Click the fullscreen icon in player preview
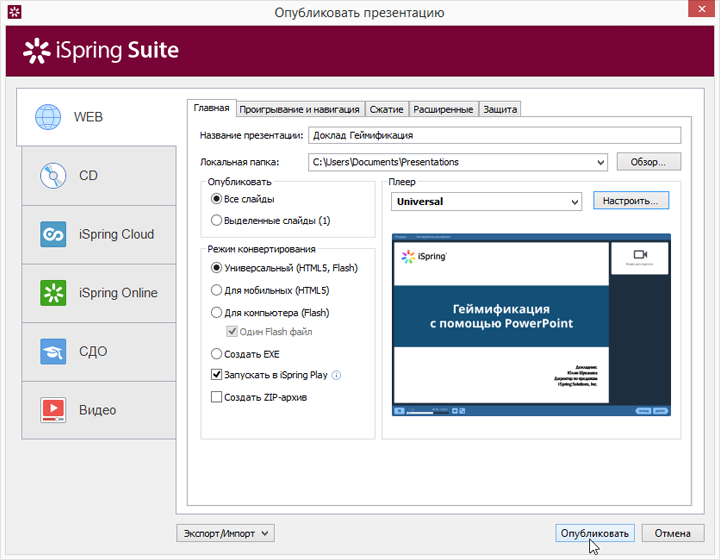Screen dimensions: 720x560 462,411
